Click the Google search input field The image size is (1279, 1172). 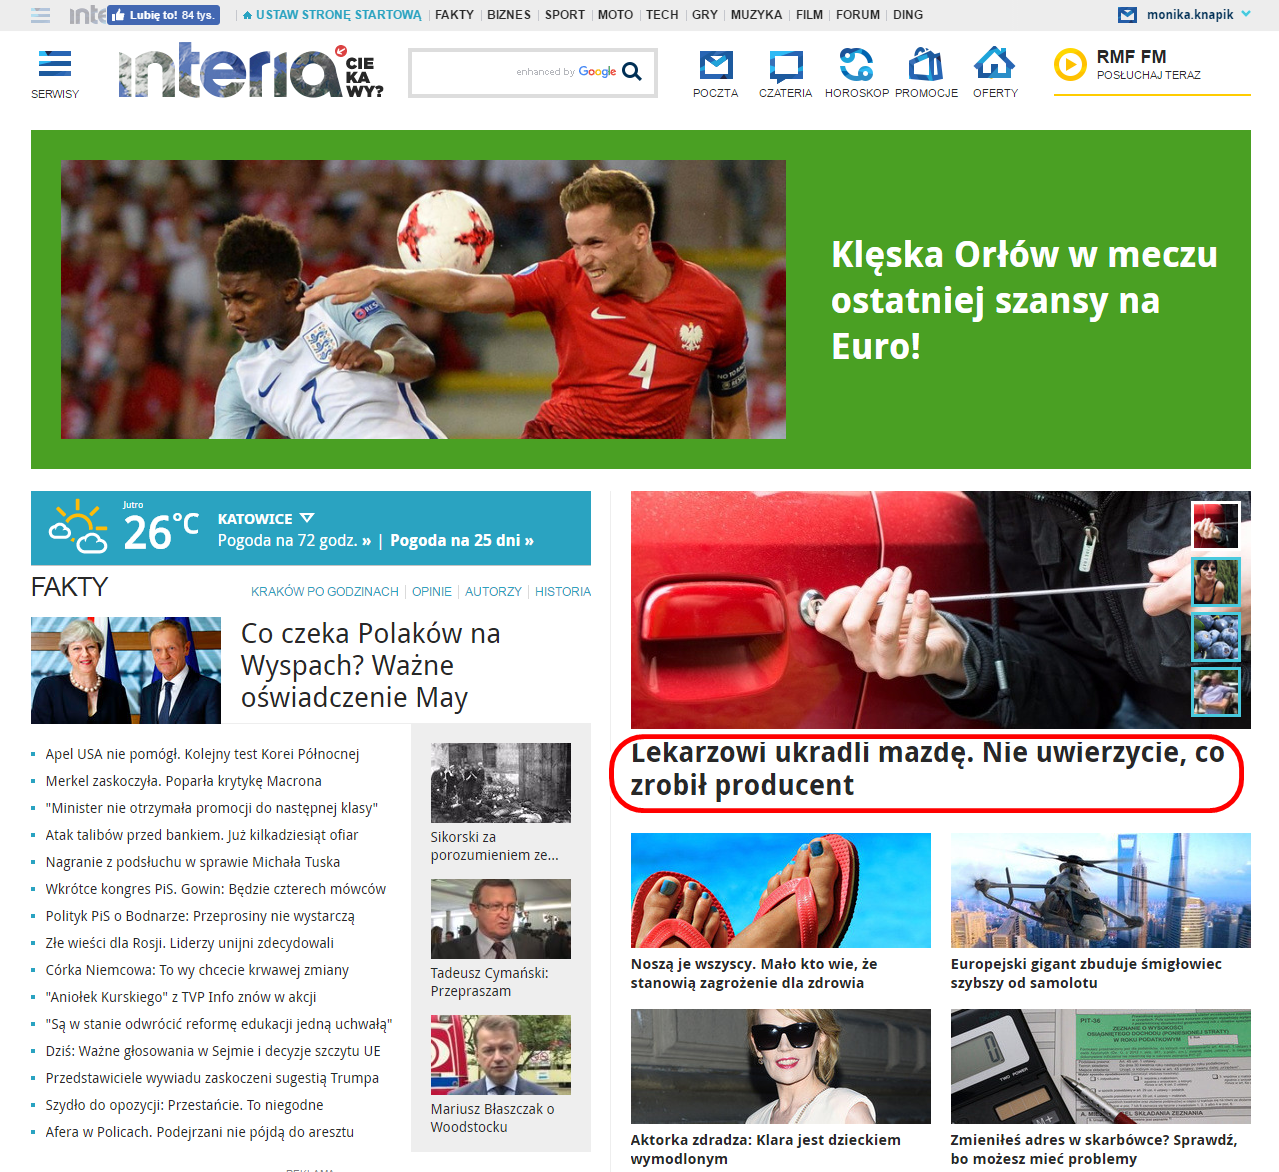(465, 72)
